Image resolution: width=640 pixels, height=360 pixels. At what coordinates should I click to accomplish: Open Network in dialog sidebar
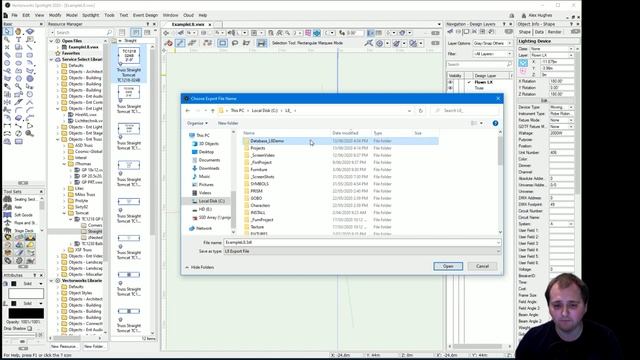point(200,228)
